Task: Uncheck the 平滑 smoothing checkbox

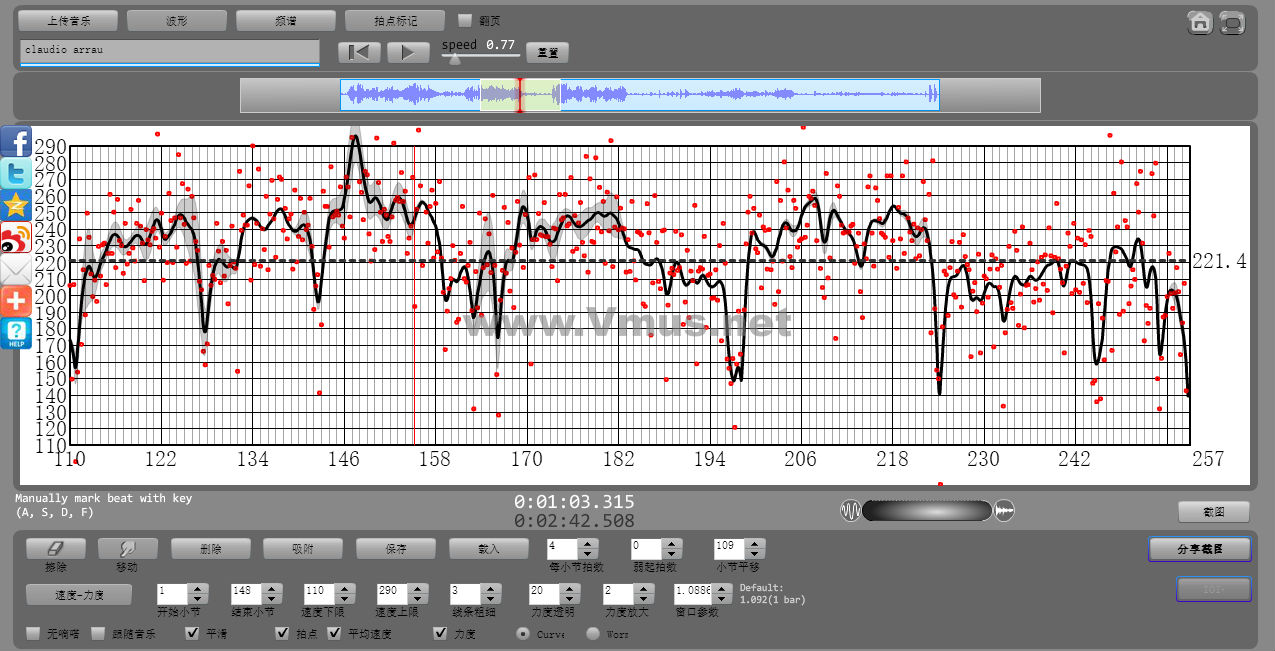Action: click(x=193, y=633)
